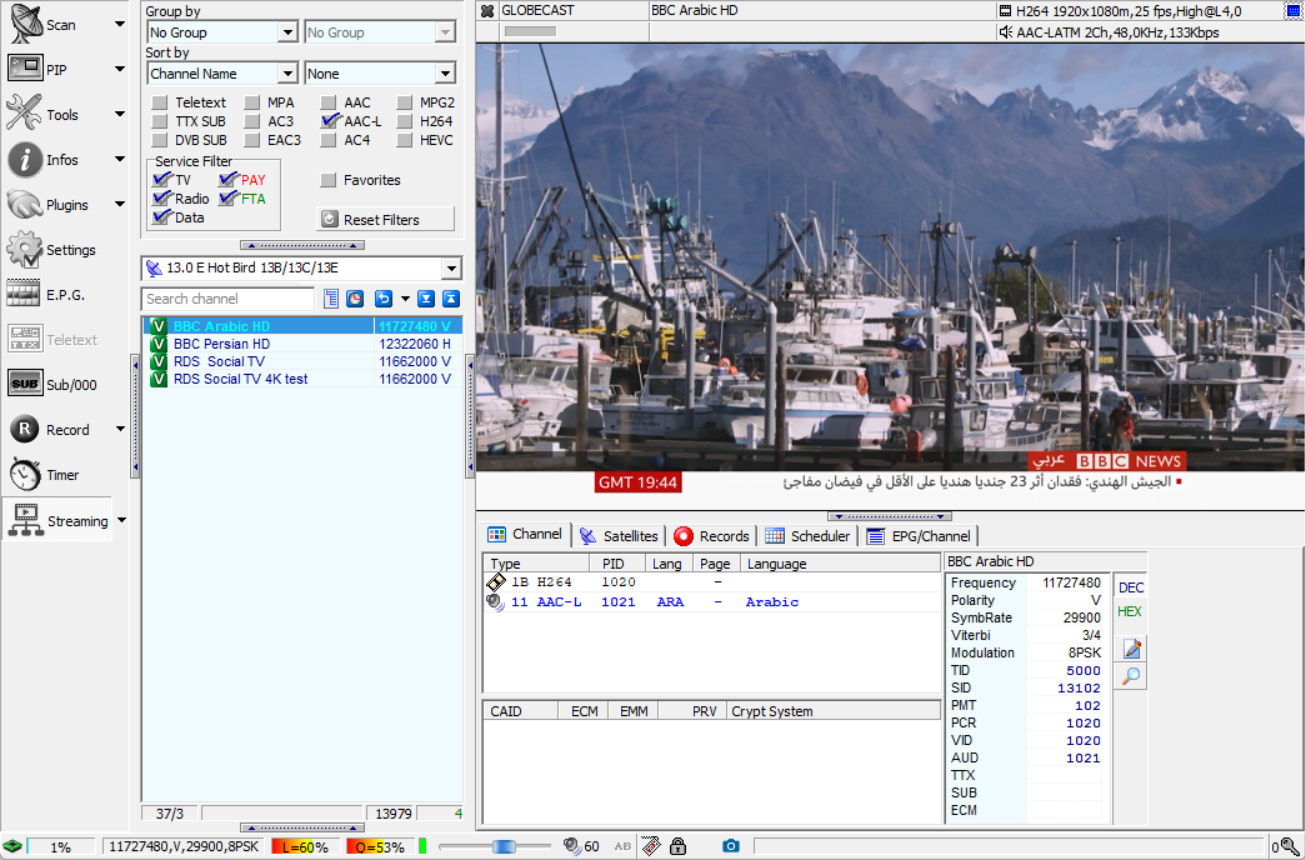Click the PID column header
Viewport: 1305px width, 860px height.
(x=615, y=564)
